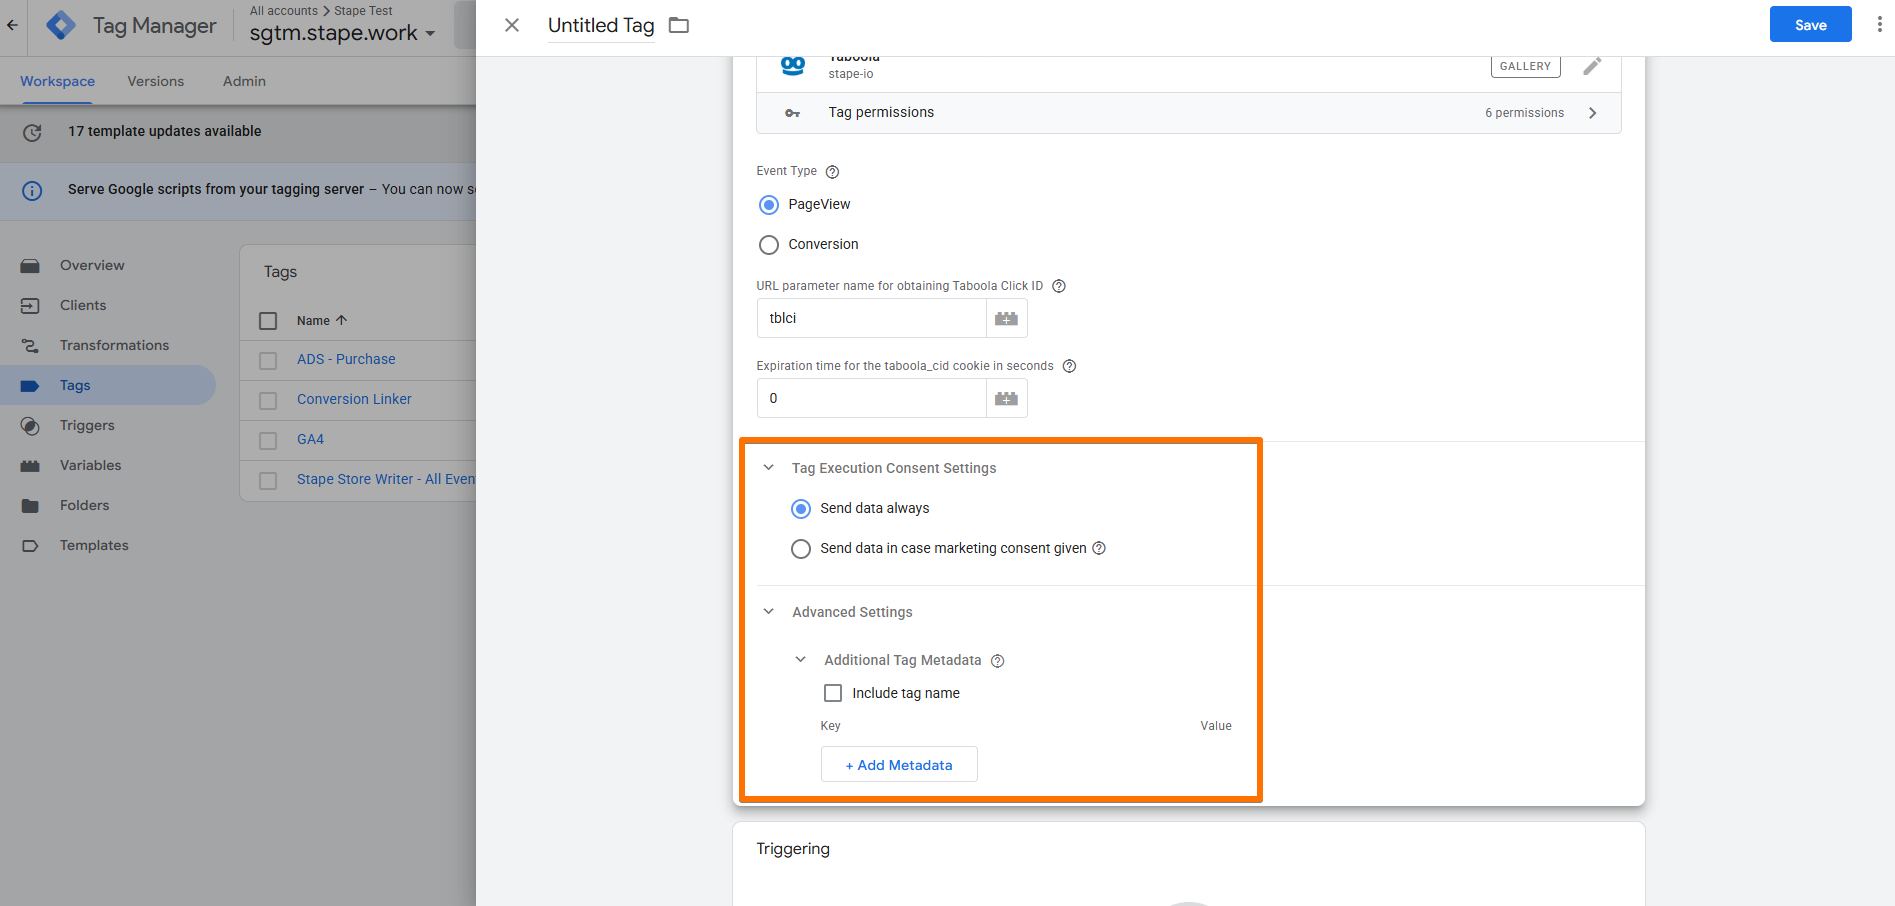The image size is (1895, 906).
Task: Click the Folders sidebar icon
Action: tap(30, 506)
